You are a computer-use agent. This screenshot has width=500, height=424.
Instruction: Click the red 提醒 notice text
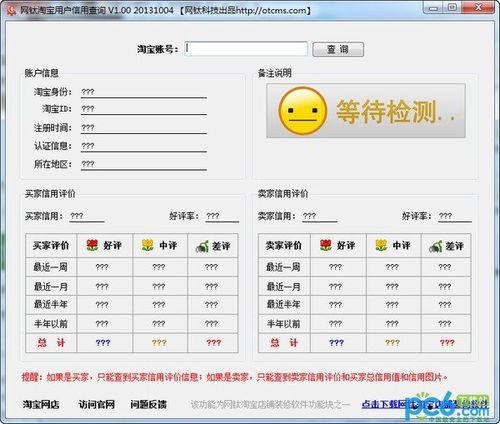point(235,377)
